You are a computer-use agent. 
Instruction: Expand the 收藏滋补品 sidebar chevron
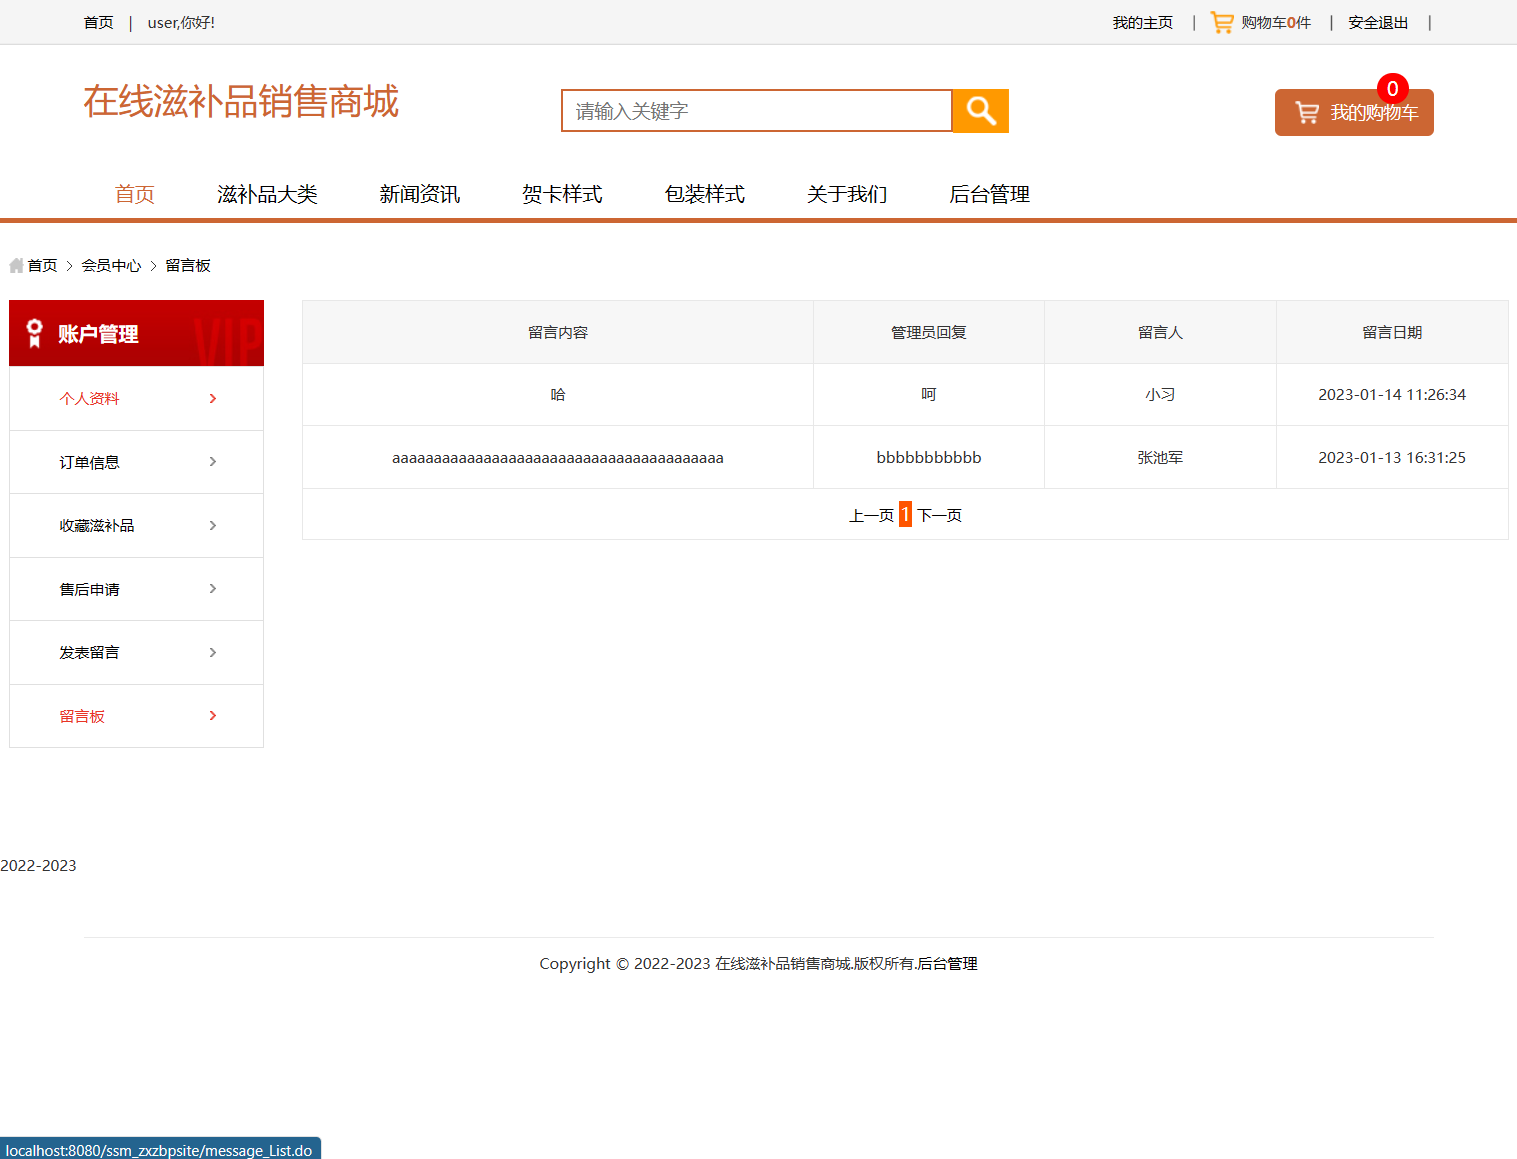click(x=211, y=525)
